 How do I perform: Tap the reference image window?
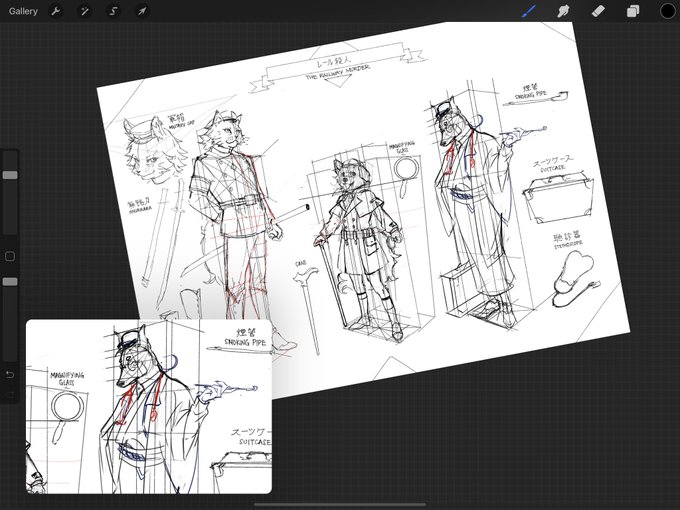coord(149,406)
